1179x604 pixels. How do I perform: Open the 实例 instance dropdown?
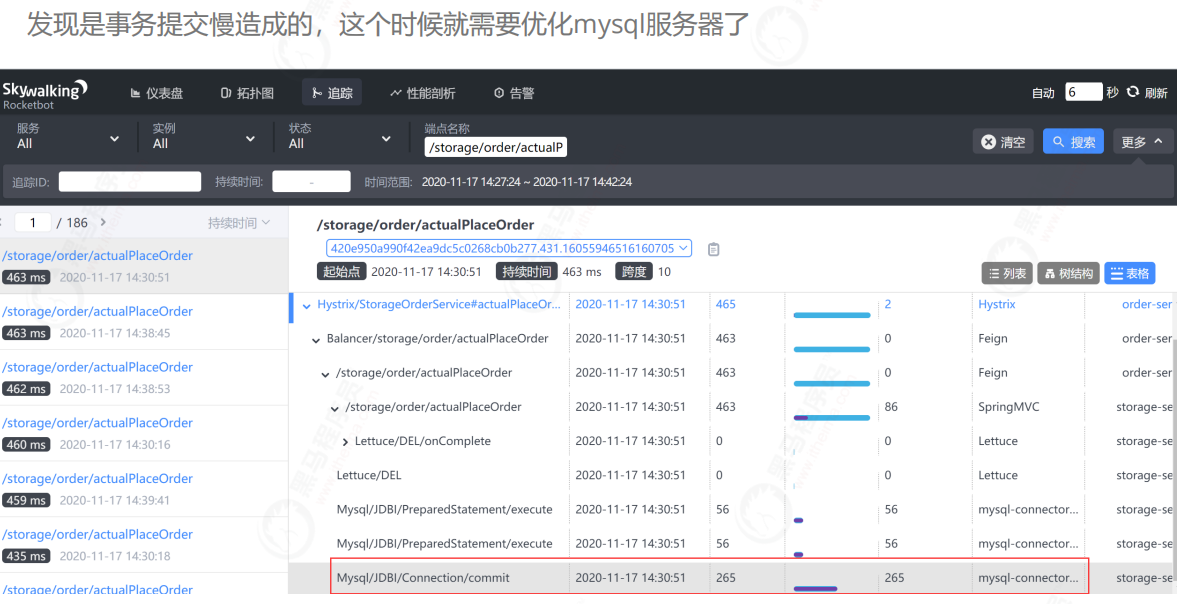[203, 137]
